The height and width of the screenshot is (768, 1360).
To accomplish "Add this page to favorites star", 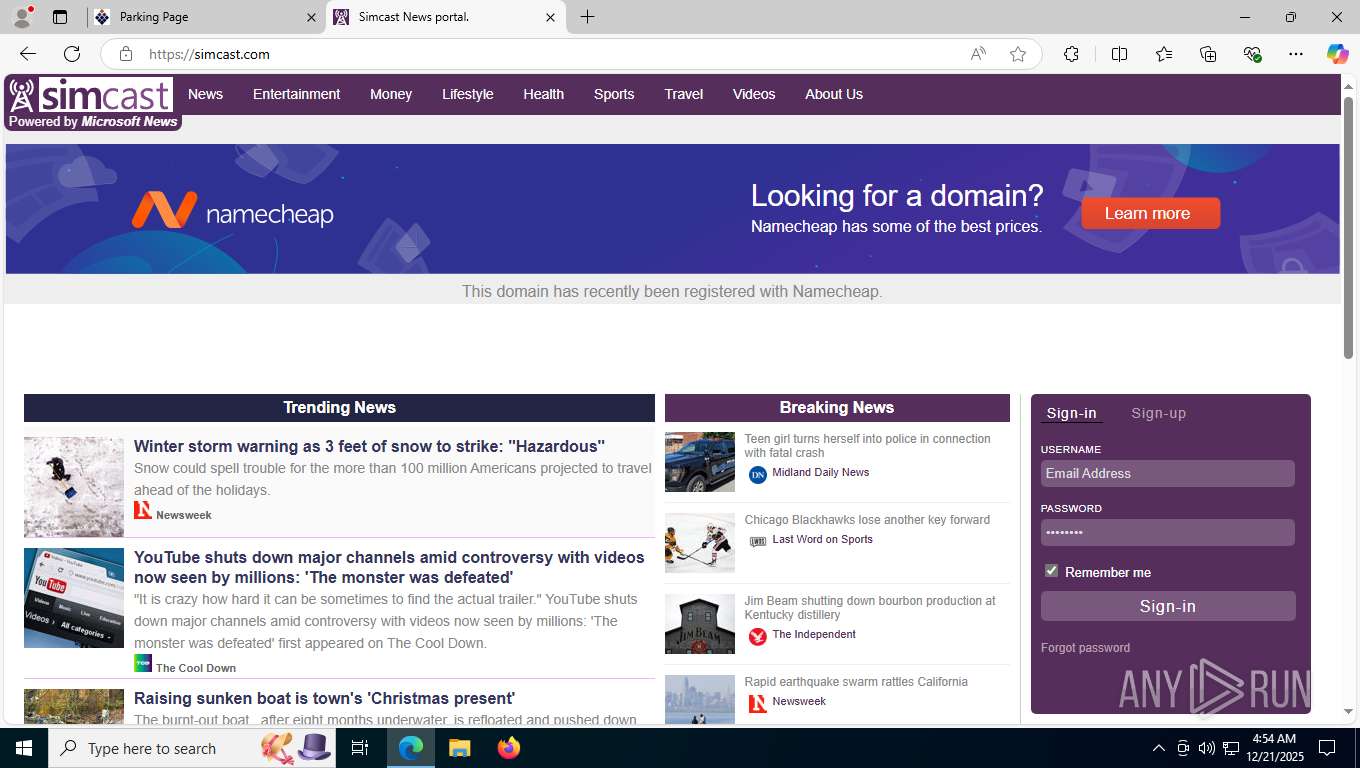I will tap(1018, 54).
